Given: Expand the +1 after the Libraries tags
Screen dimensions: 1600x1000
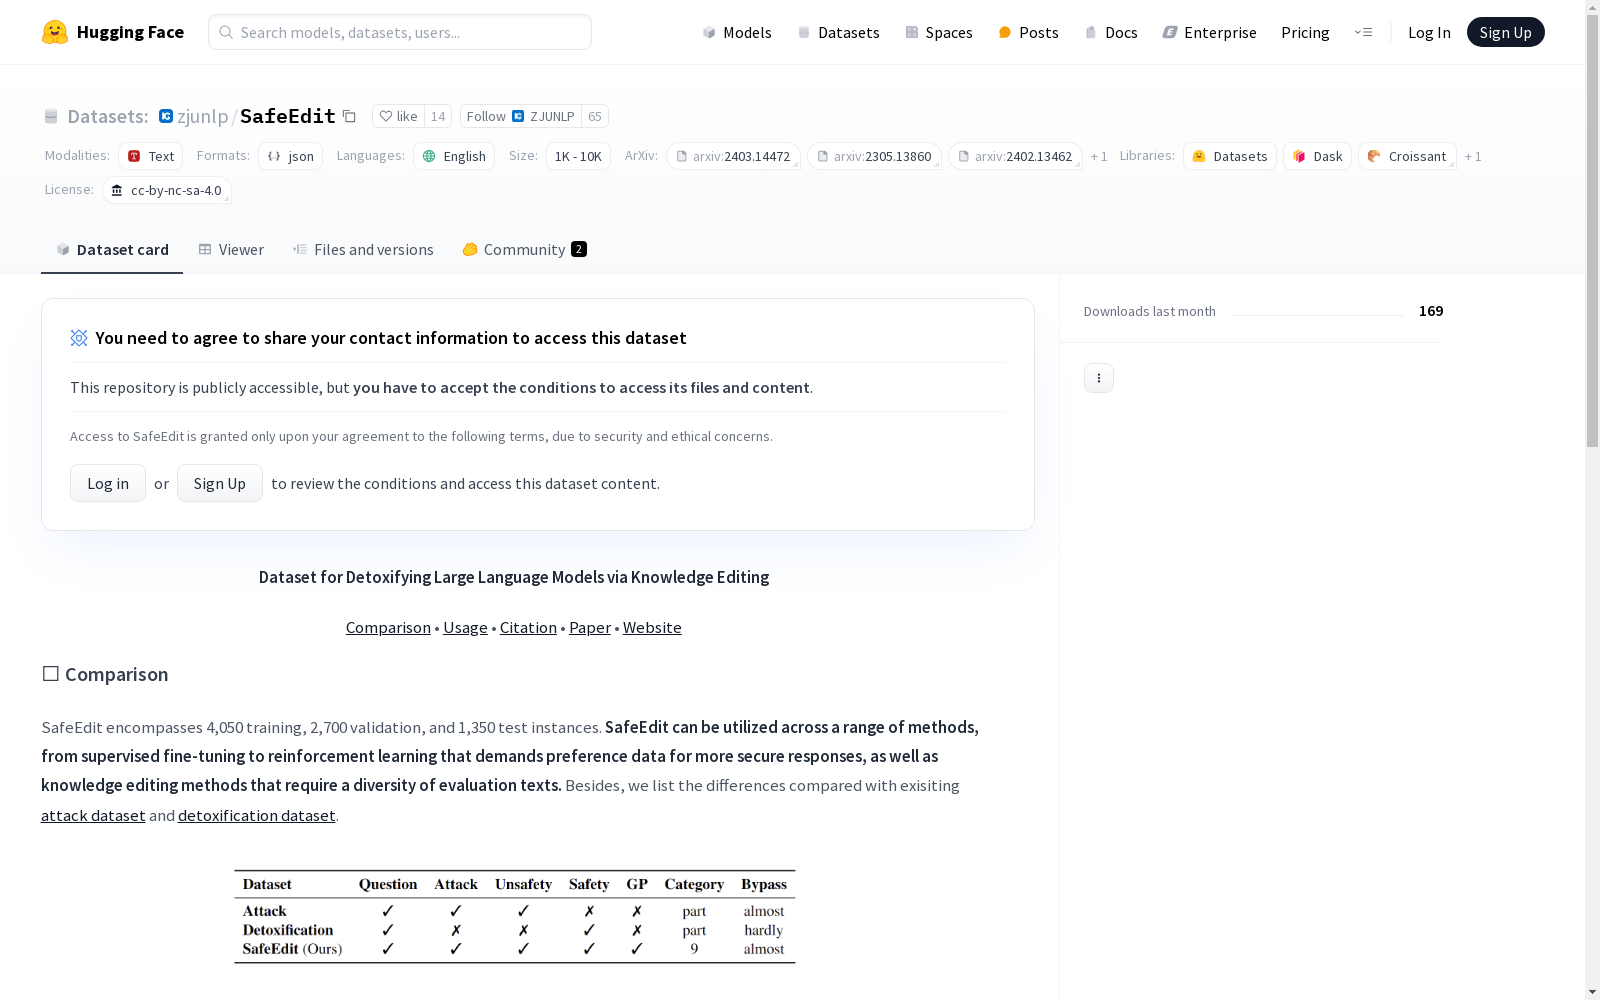Looking at the screenshot, I should click(x=1473, y=156).
